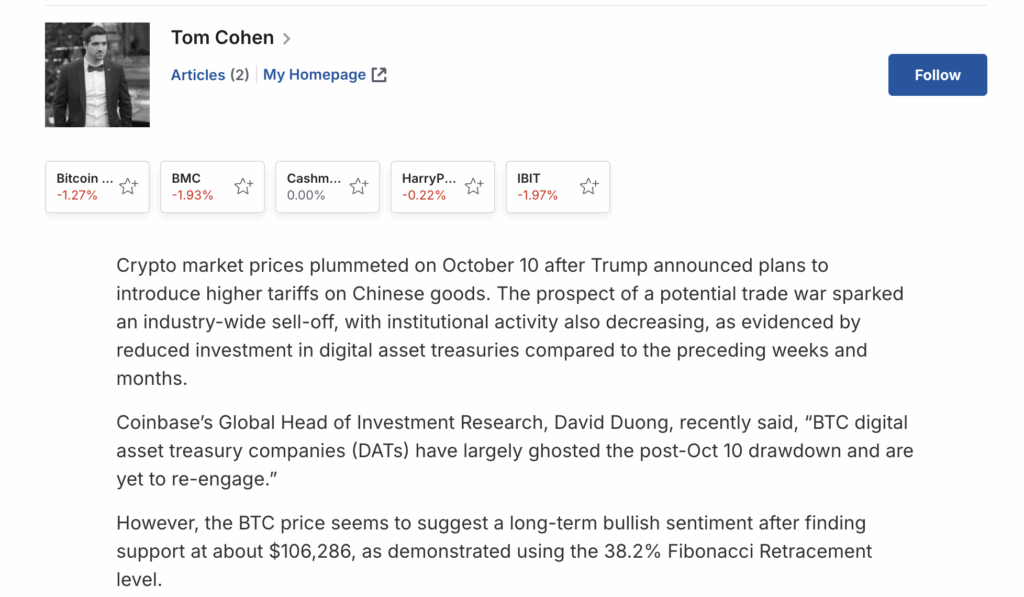Image resolution: width=1024 pixels, height=597 pixels.
Task: Select the BMC ticker name
Action: pyautogui.click(x=187, y=179)
